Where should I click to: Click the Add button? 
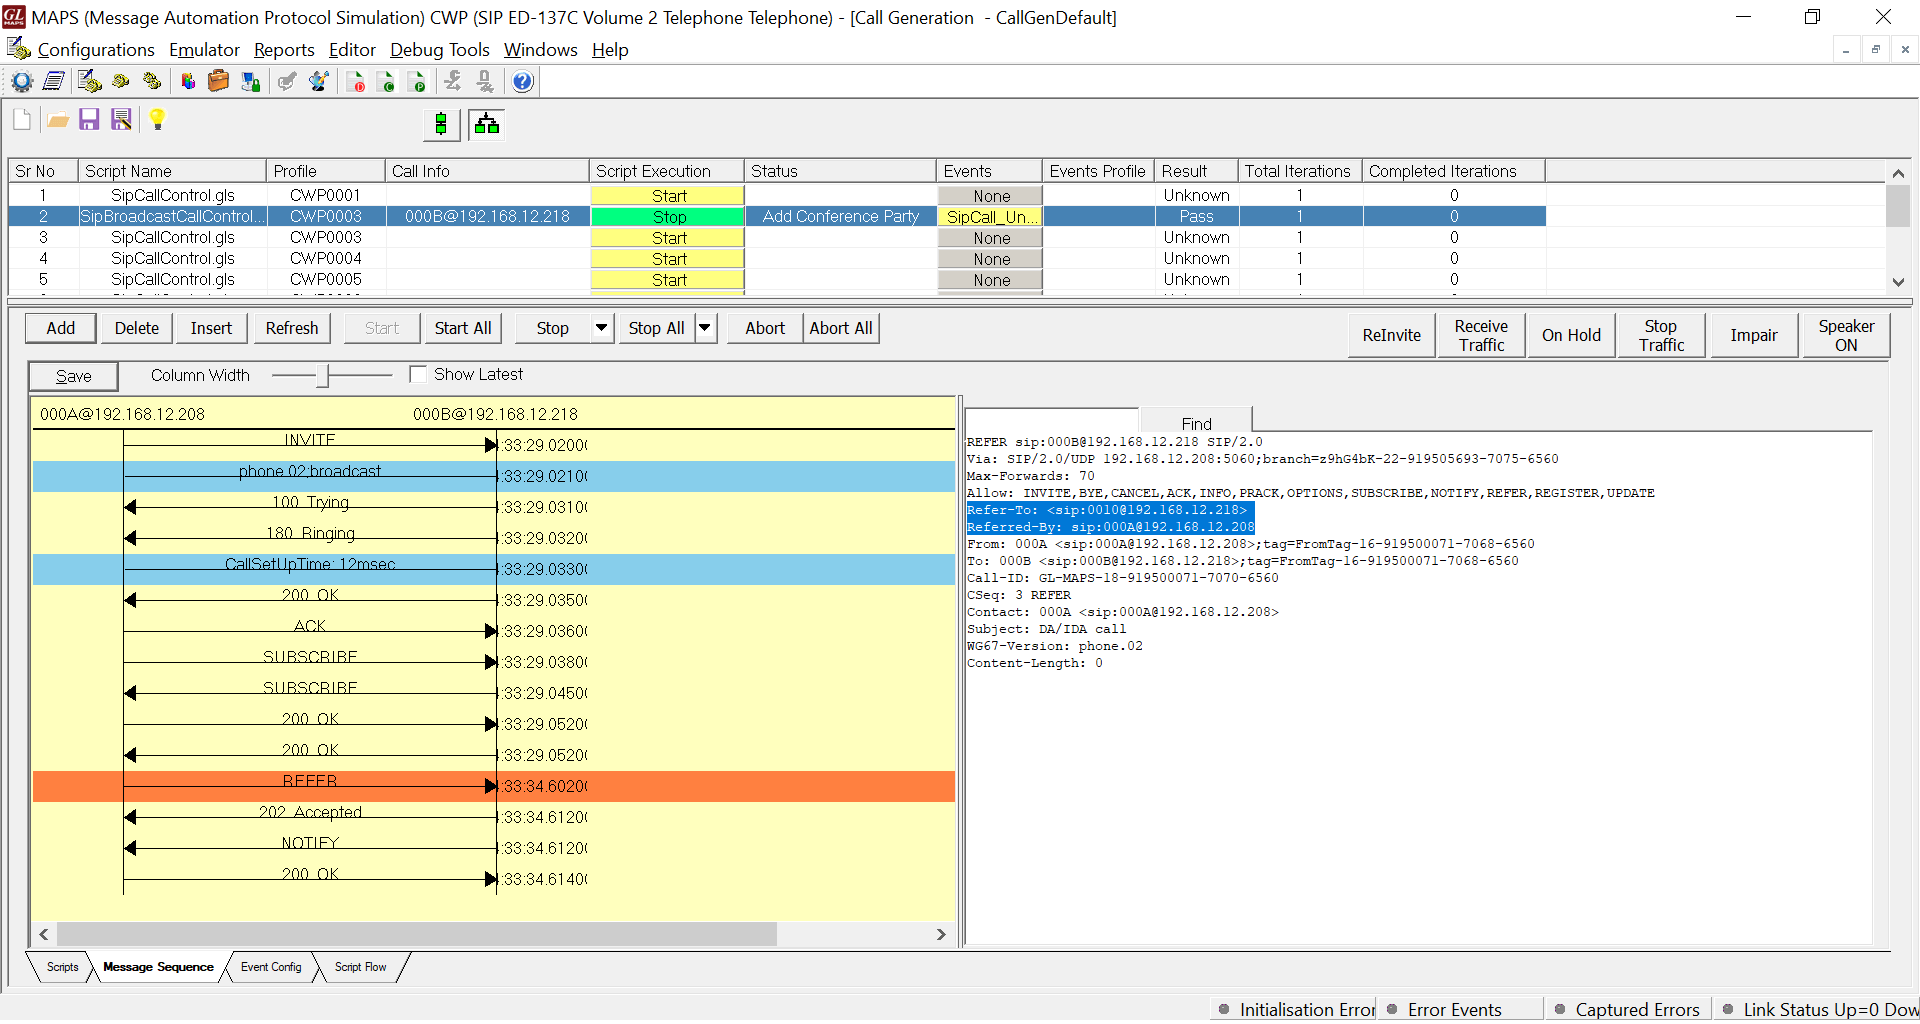click(x=61, y=328)
